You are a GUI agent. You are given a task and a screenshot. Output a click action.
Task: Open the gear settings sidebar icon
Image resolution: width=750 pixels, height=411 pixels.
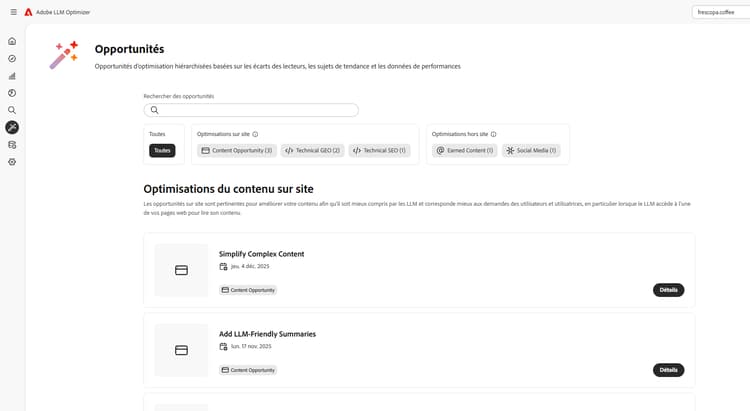click(x=12, y=162)
